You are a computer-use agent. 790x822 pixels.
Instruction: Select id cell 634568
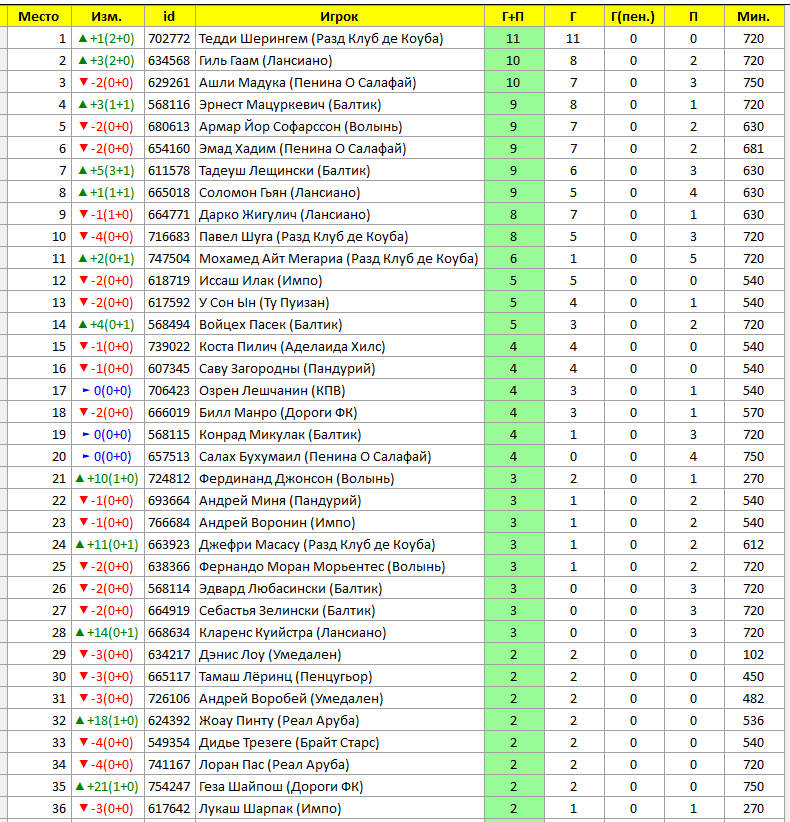click(169, 60)
